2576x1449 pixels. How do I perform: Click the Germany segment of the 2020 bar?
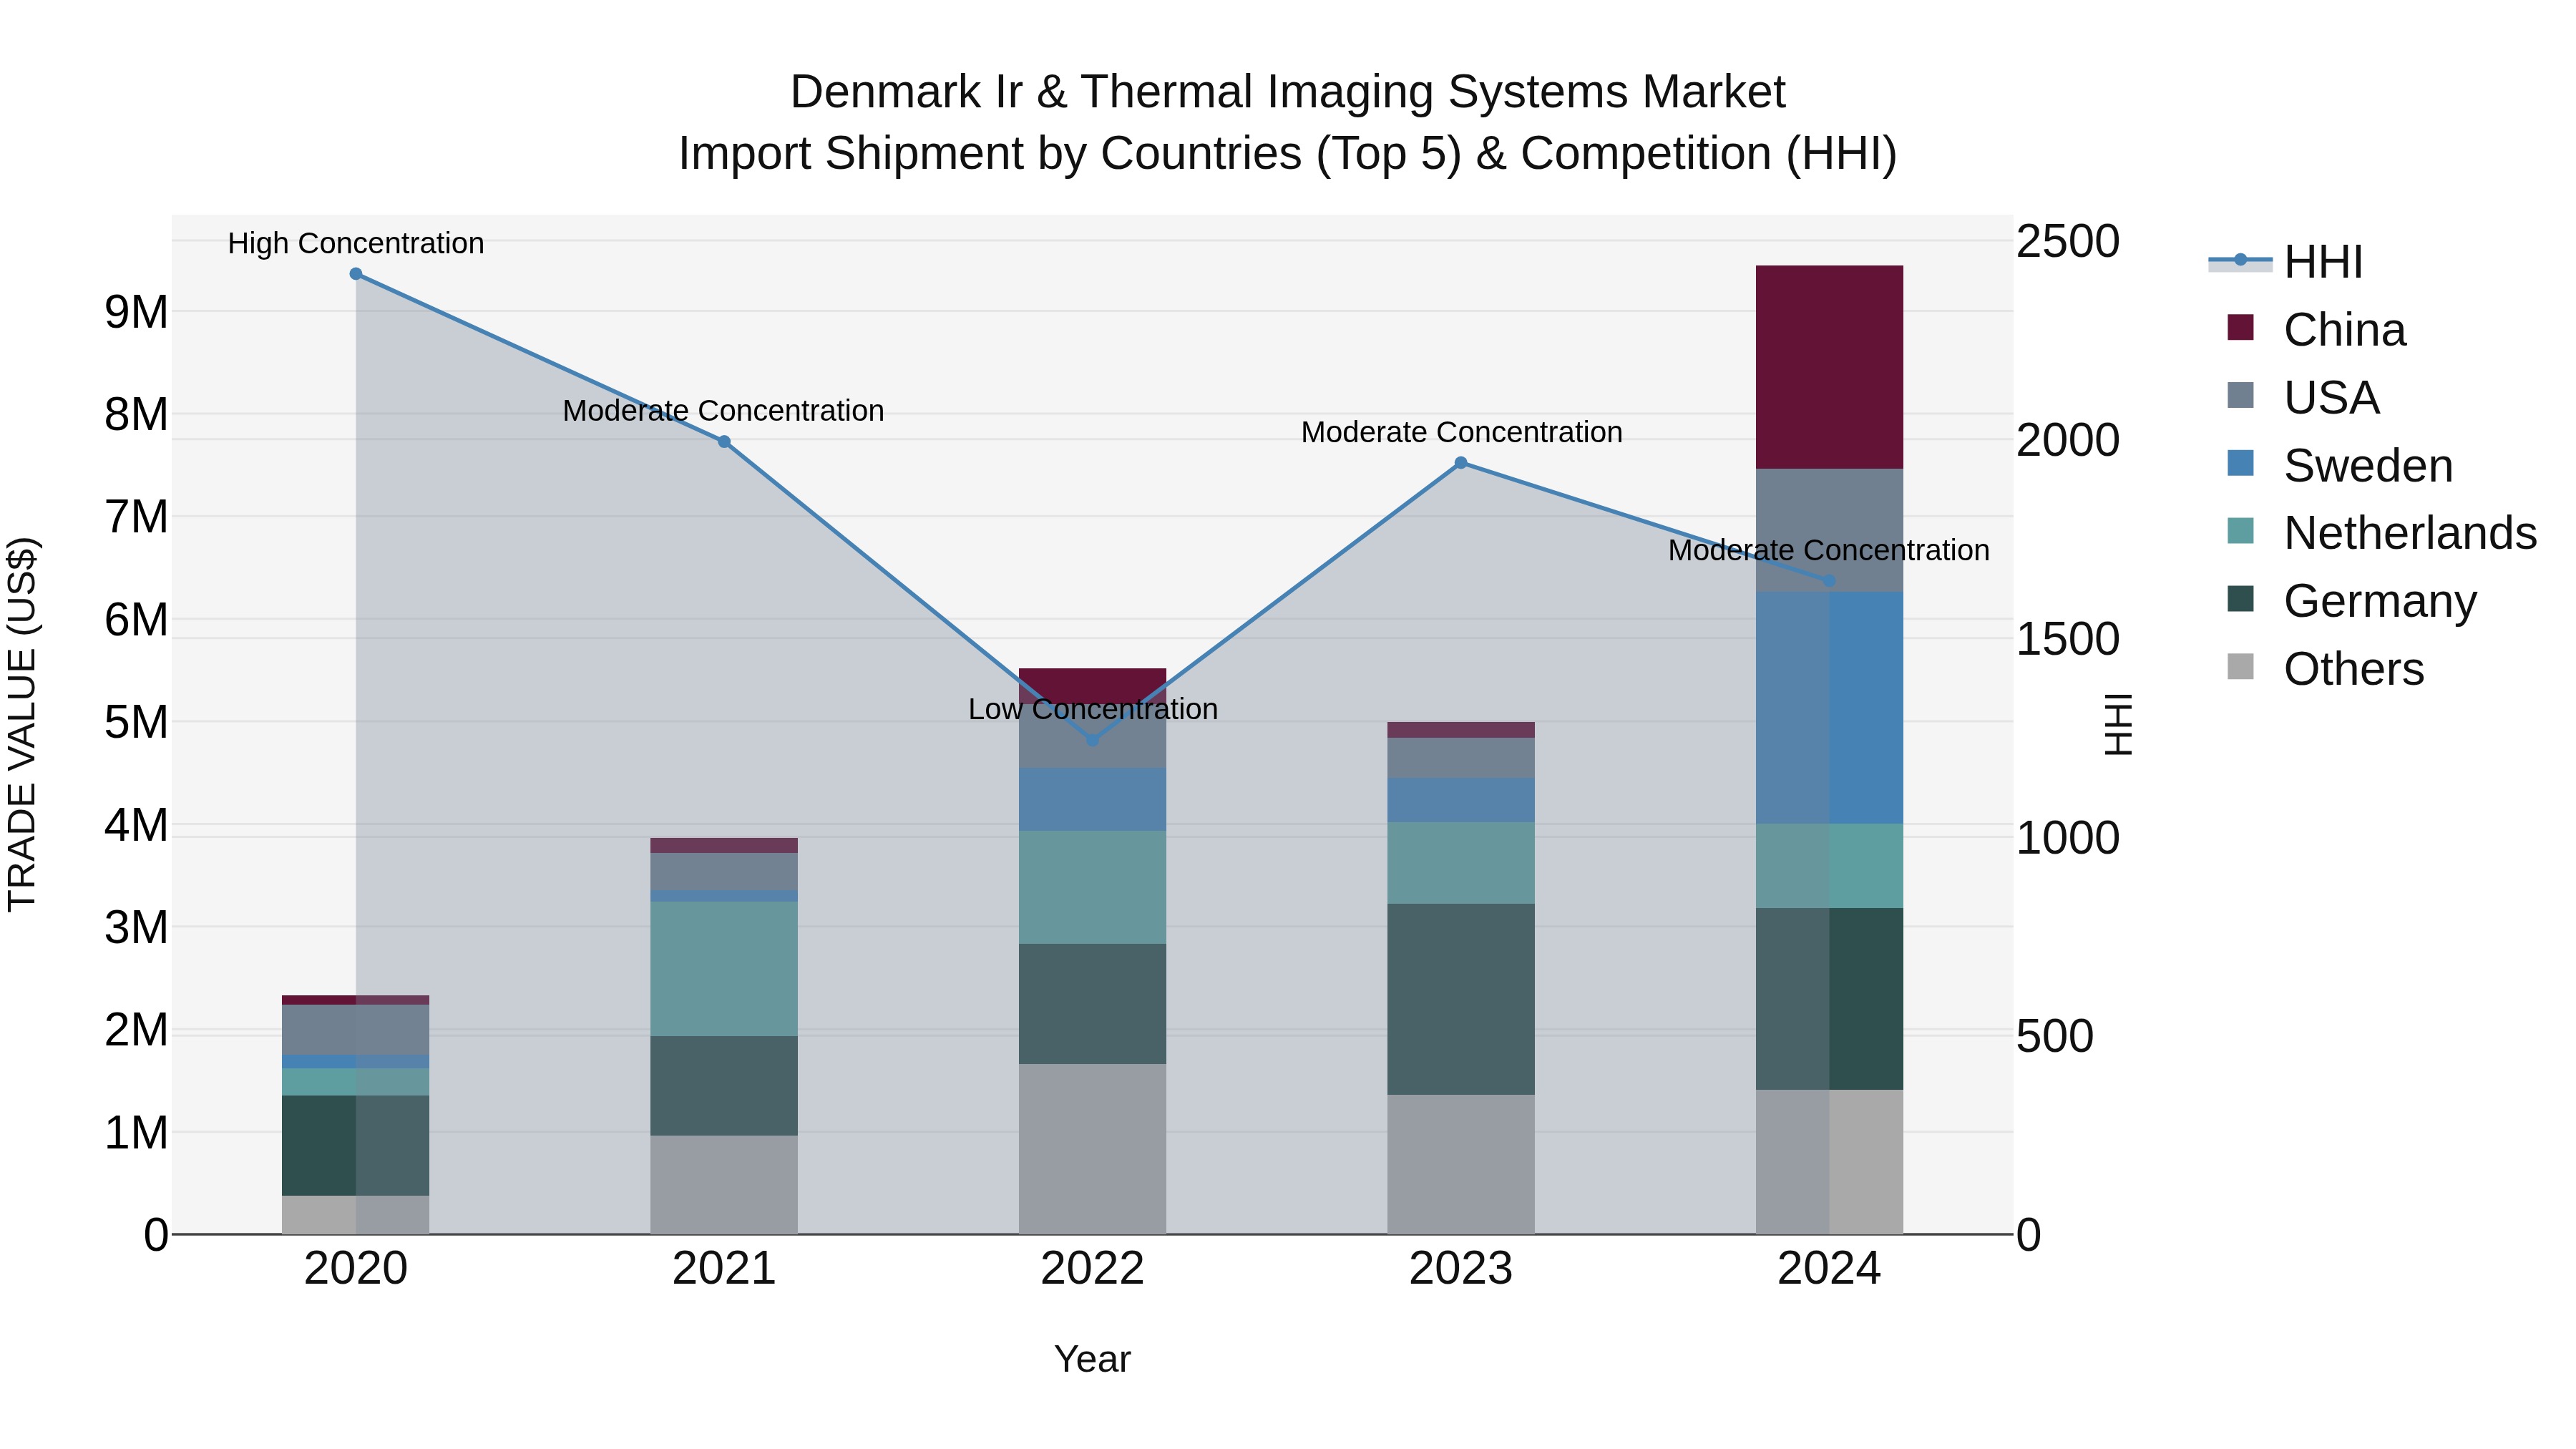point(356,1146)
